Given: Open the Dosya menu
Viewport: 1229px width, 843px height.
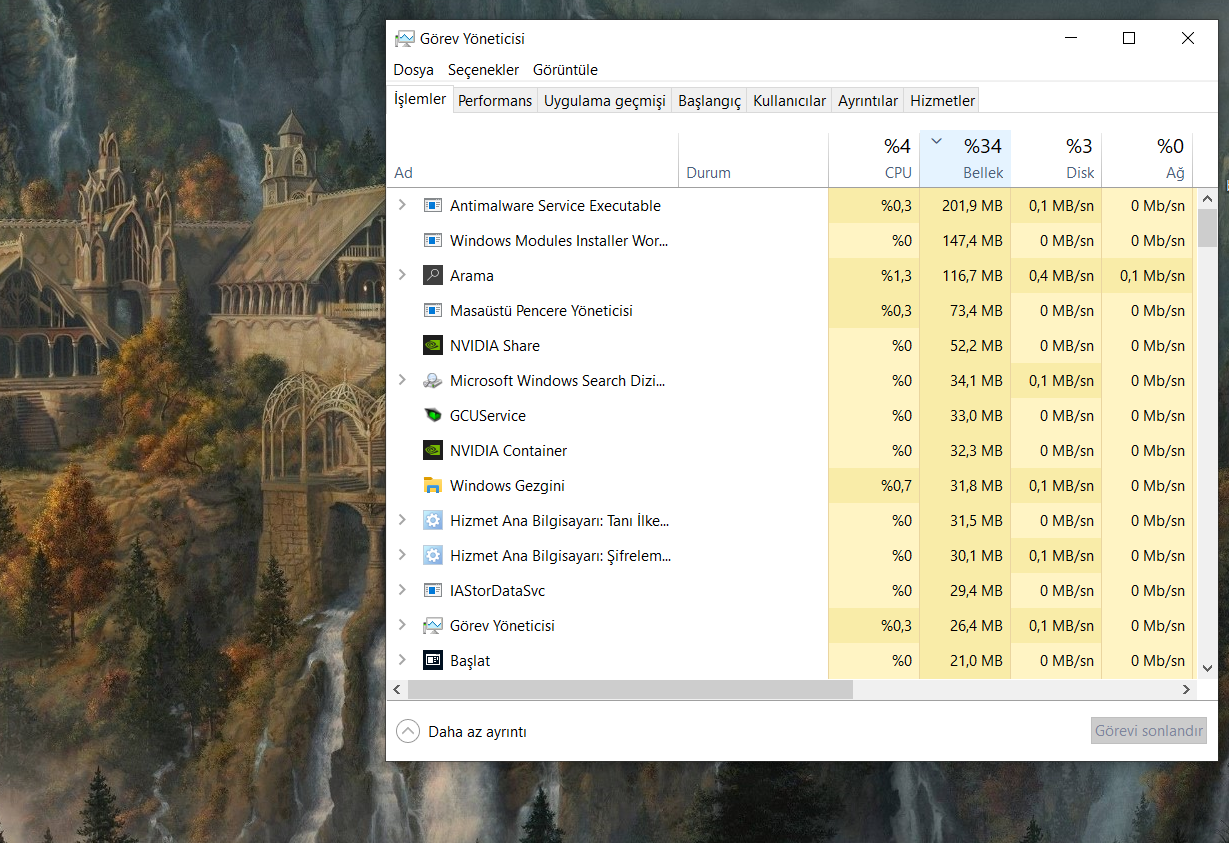Looking at the screenshot, I should pyautogui.click(x=414, y=70).
